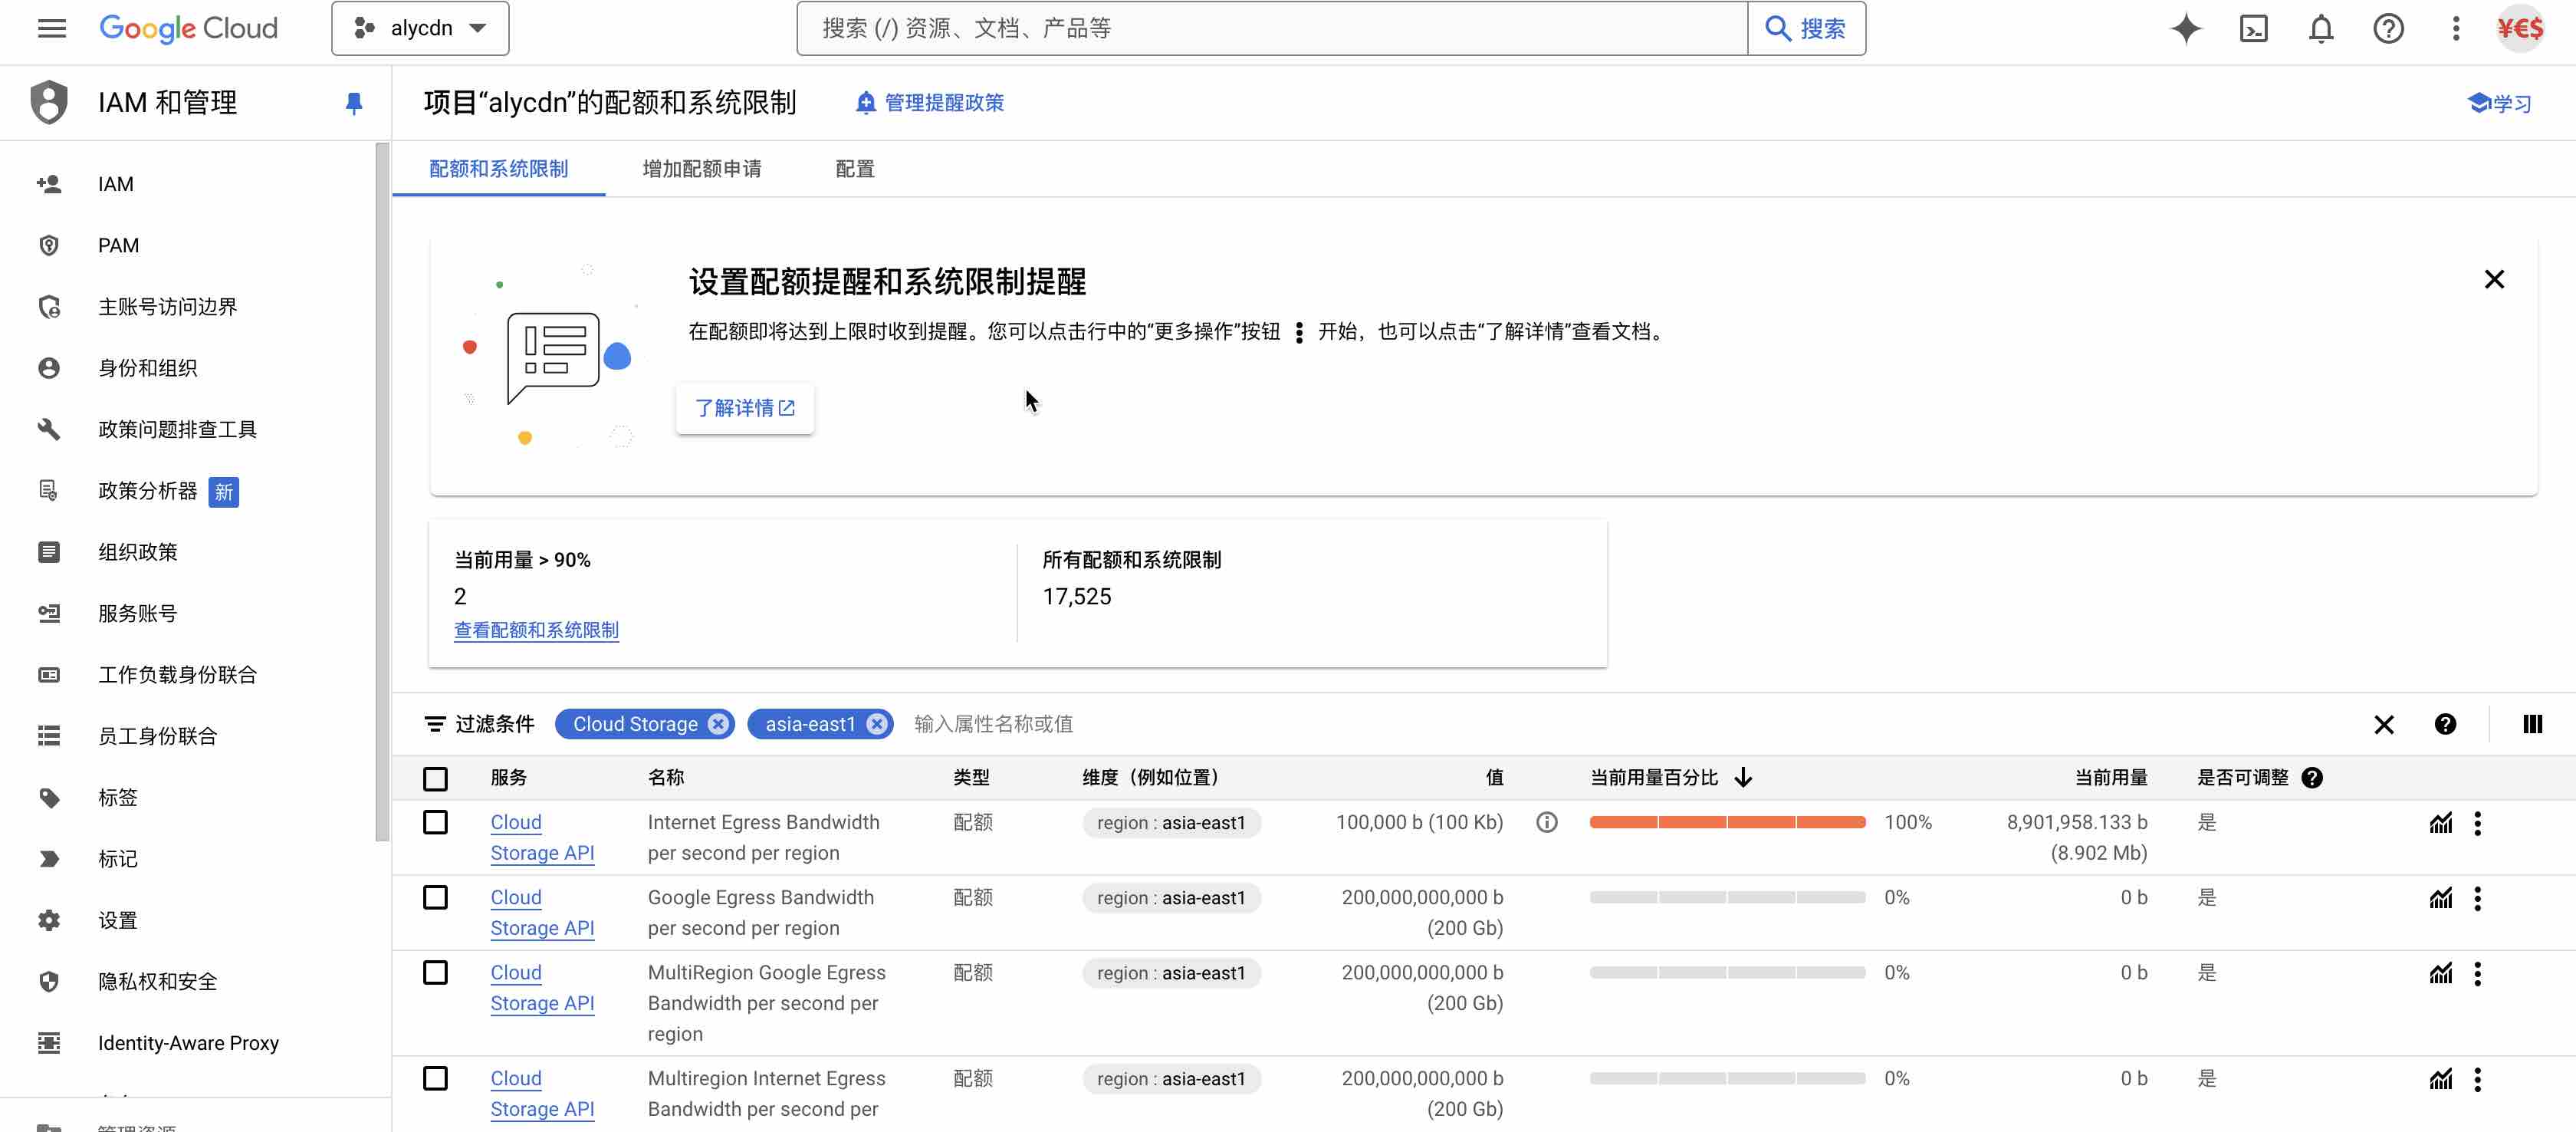Click the sidebar vertical scrollbar

click(382, 492)
